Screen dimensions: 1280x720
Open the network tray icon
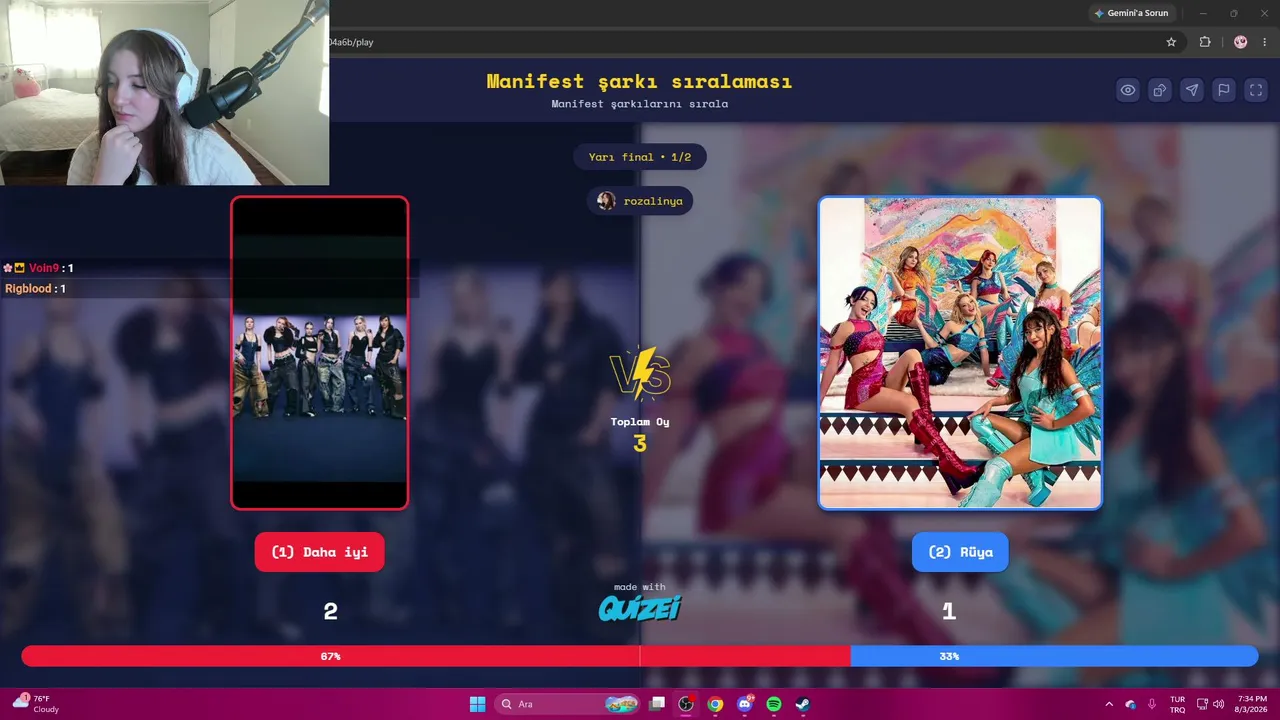(x=1202, y=704)
